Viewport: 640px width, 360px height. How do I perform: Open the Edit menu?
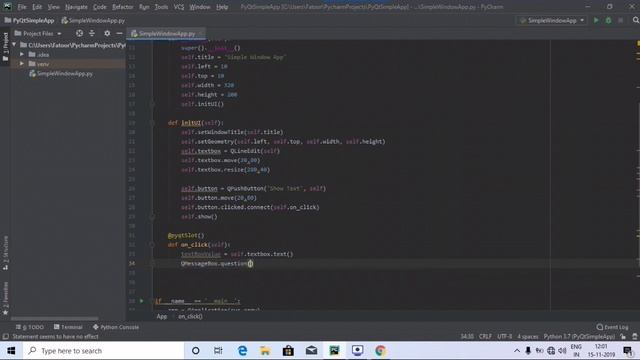pos(37,7)
